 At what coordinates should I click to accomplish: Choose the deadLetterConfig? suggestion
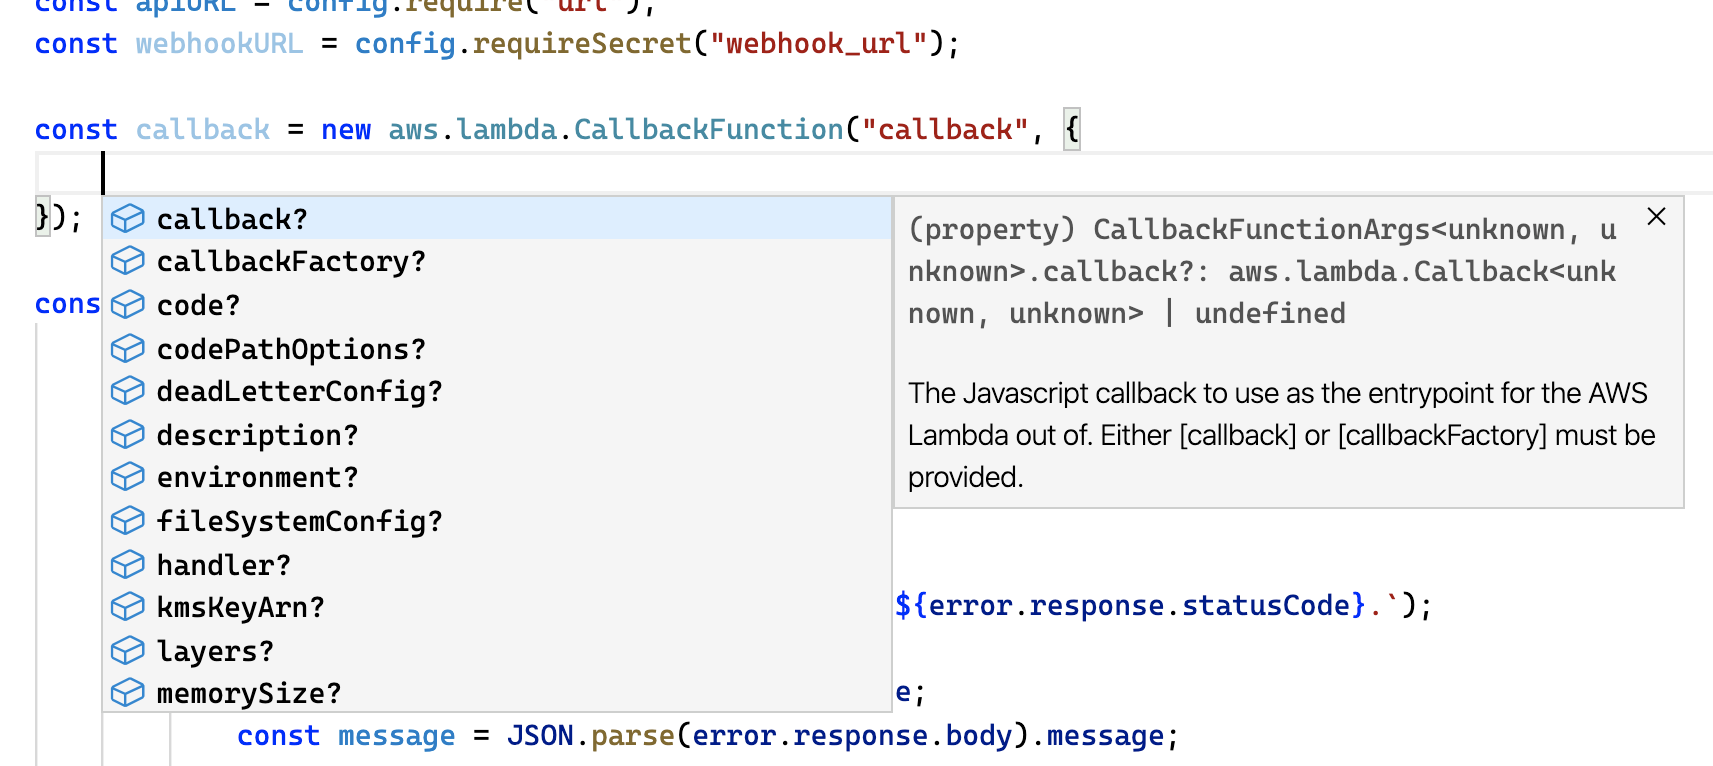[x=497, y=391]
